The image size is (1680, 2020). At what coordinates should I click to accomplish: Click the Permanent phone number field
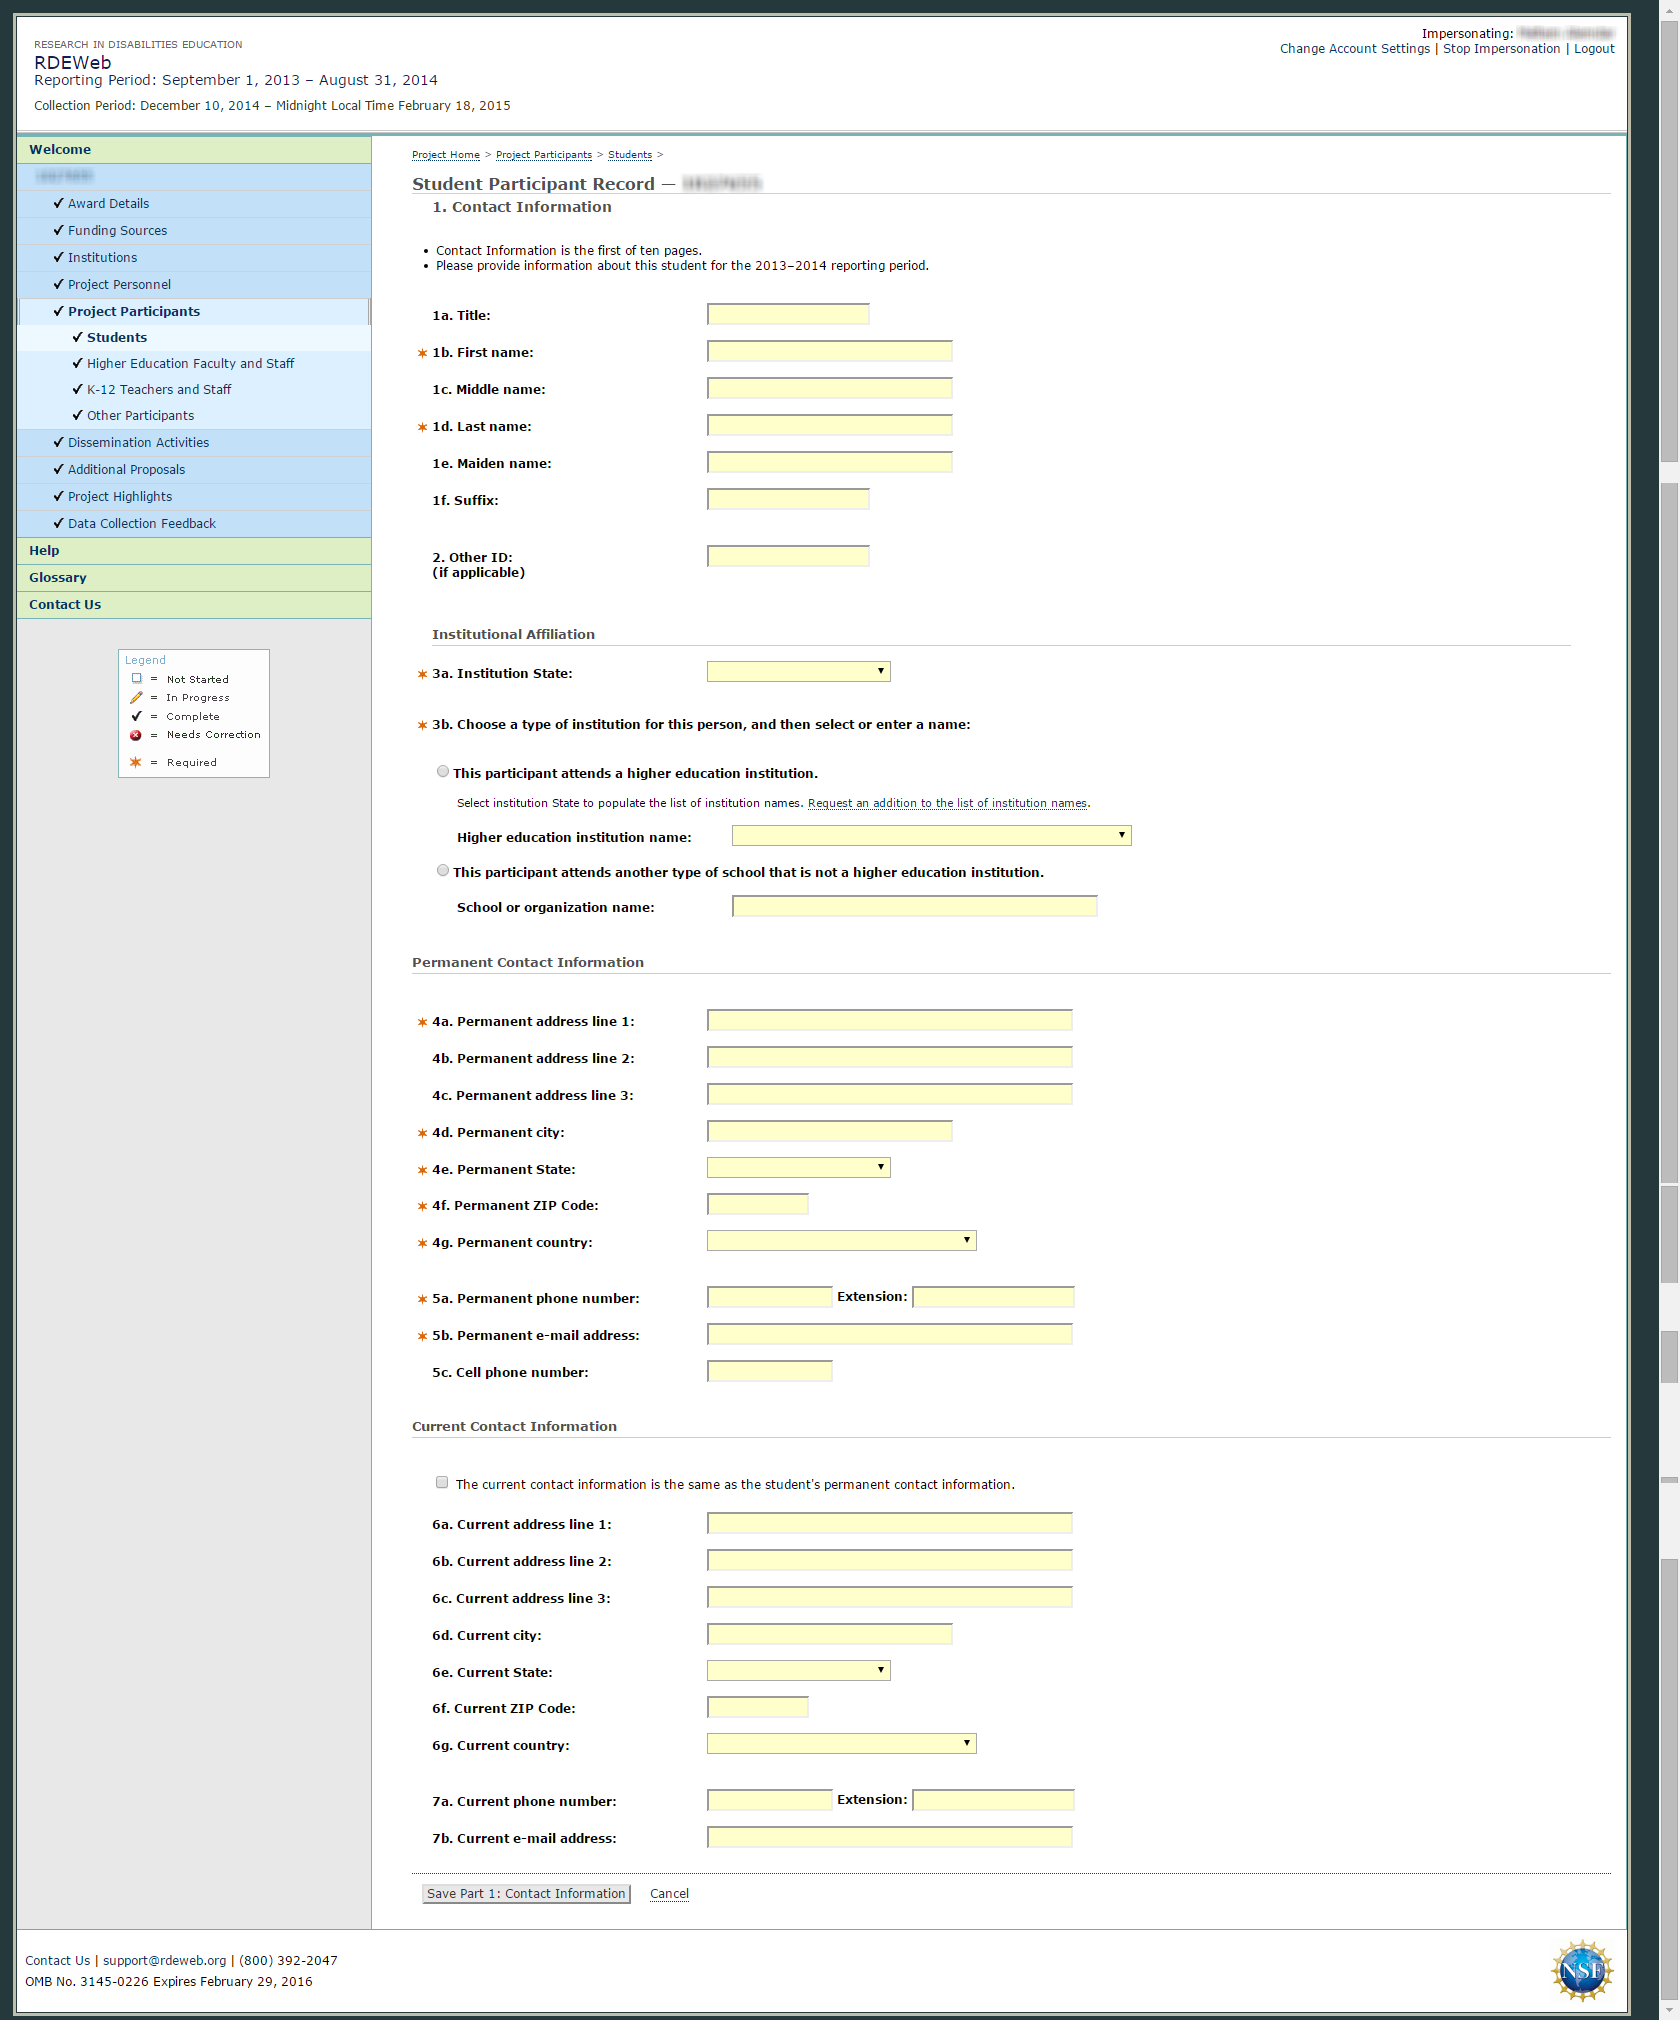point(770,1297)
